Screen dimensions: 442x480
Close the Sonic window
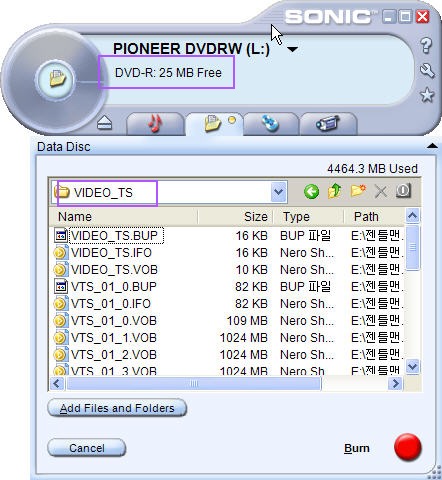click(423, 16)
